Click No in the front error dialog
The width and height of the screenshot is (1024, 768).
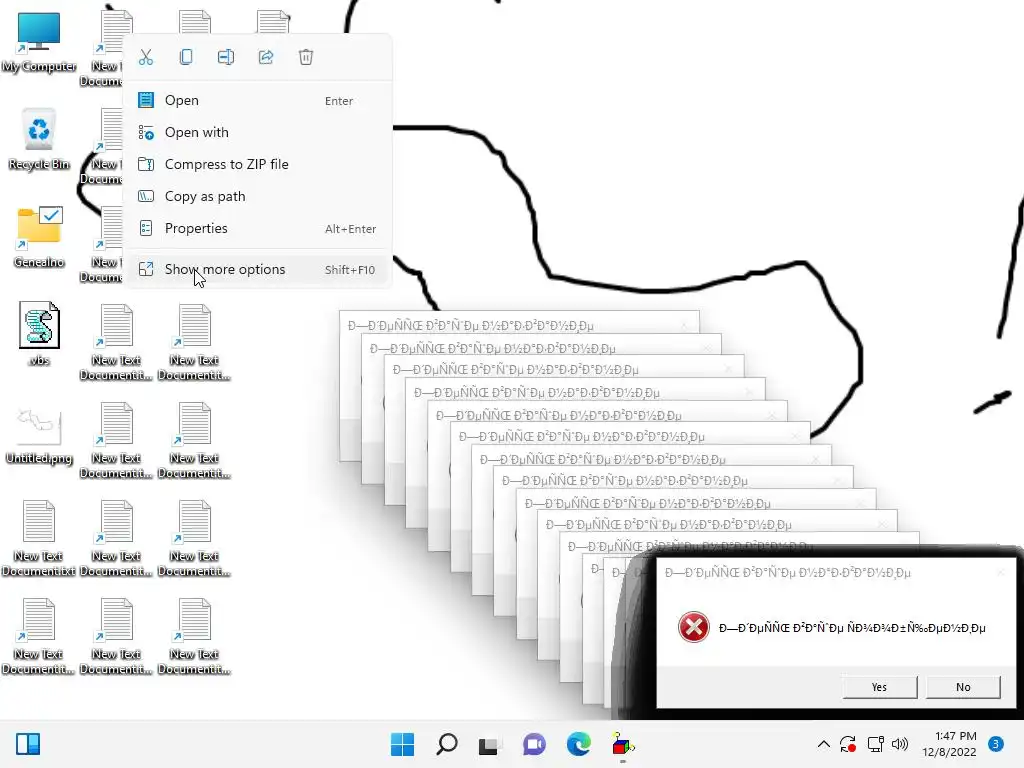pyautogui.click(x=963, y=687)
